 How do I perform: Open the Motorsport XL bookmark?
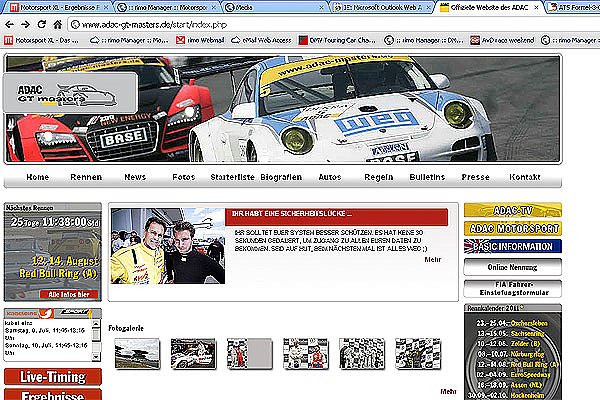click(42, 40)
